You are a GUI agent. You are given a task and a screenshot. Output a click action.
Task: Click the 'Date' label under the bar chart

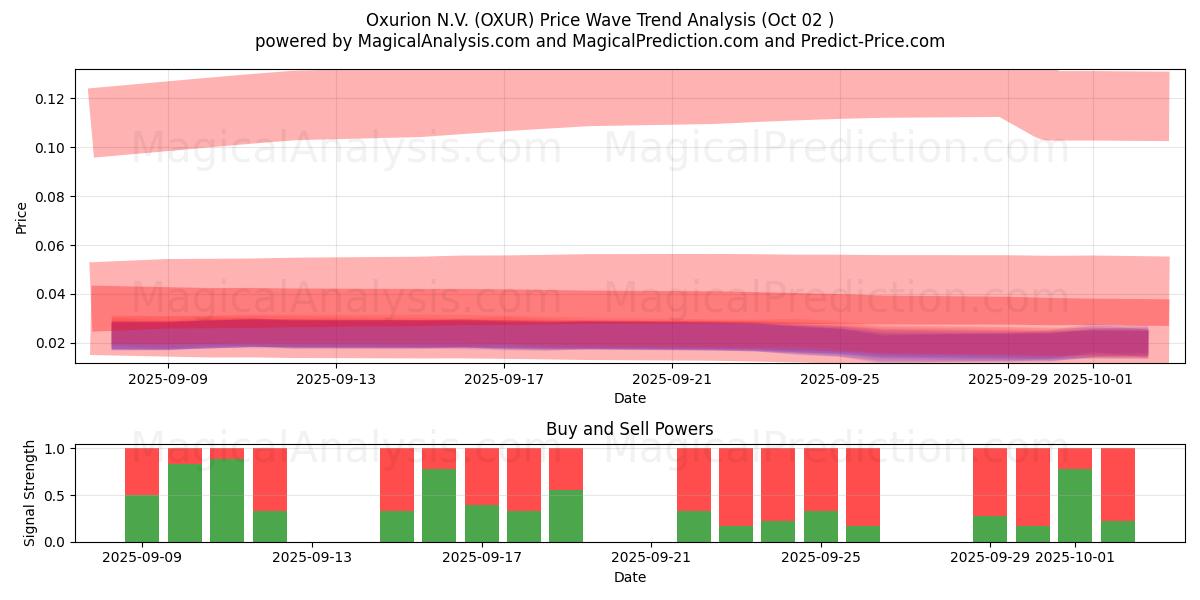pyautogui.click(x=629, y=577)
